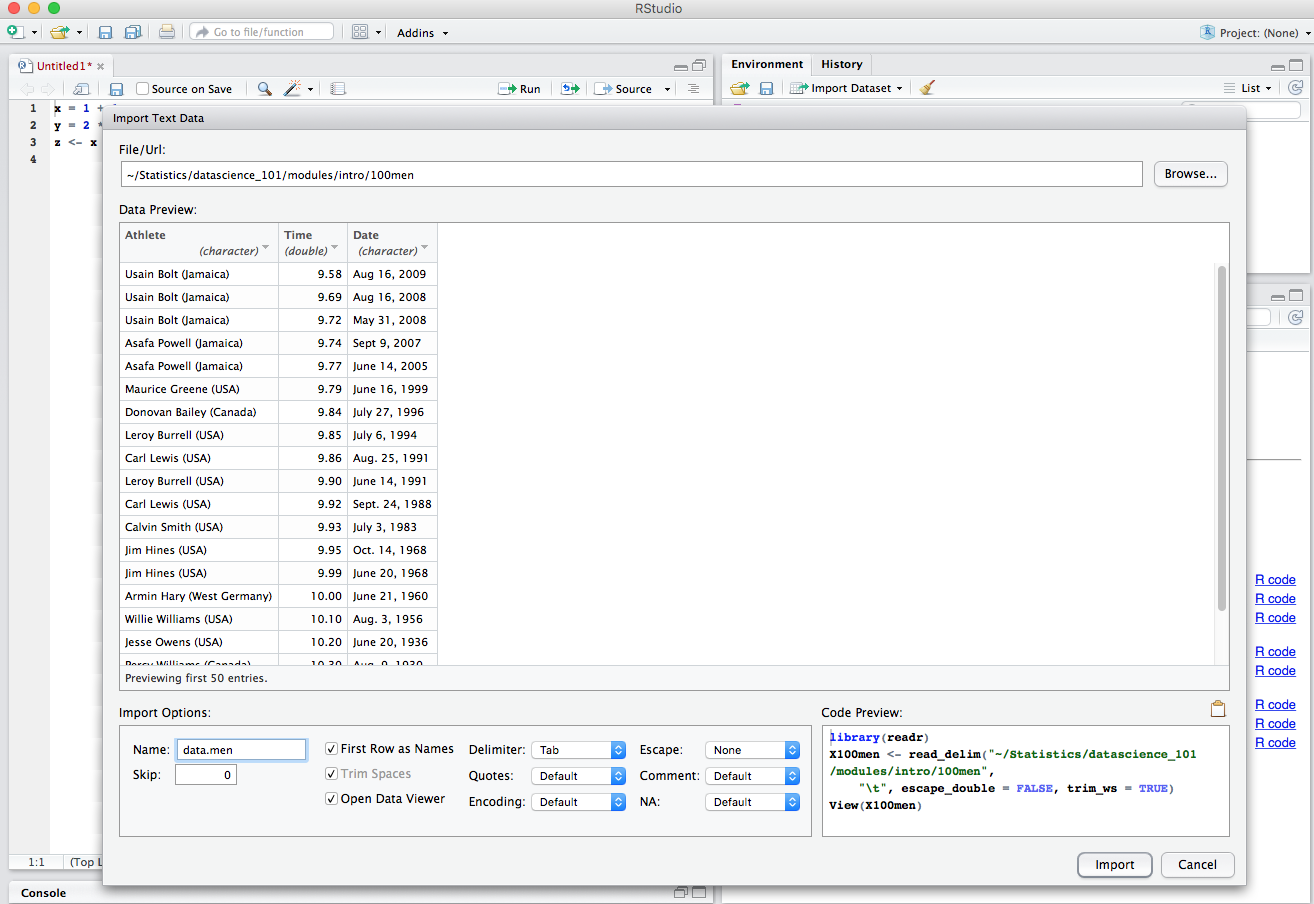Click the Name field containing data.men
1314x904 pixels.
tap(241, 750)
